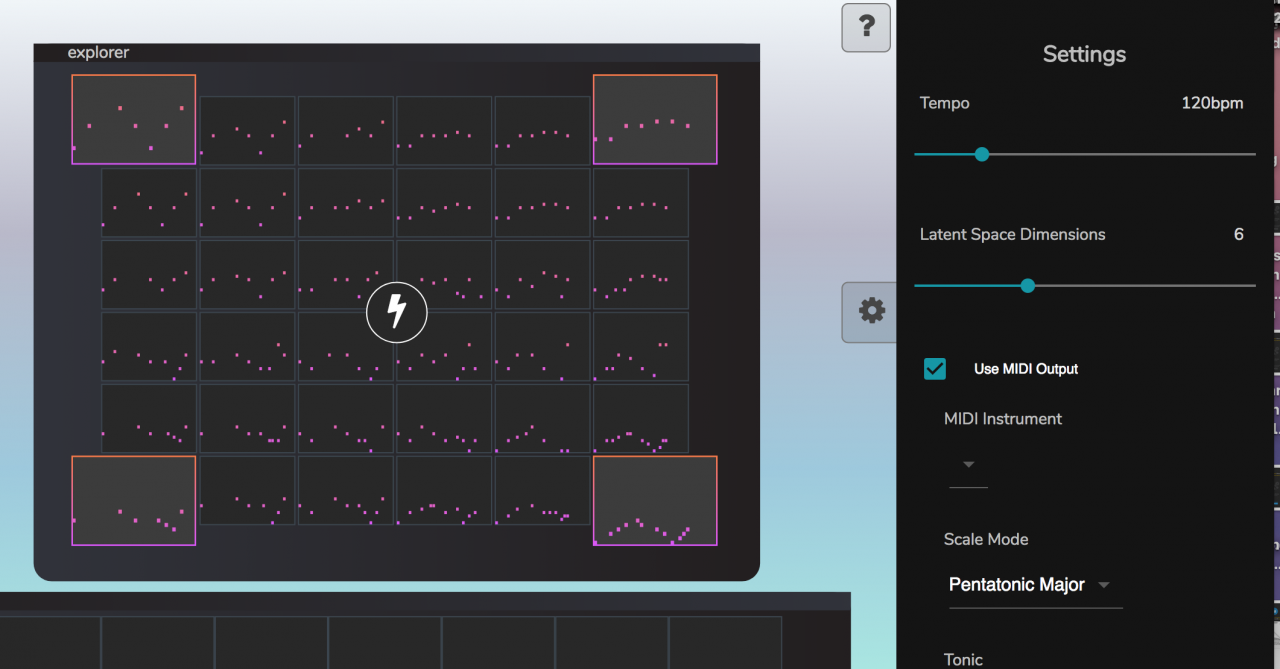The width and height of the screenshot is (1280, 669).
Task: Click the explorer panel title
Action: click(x=98, y=52)
